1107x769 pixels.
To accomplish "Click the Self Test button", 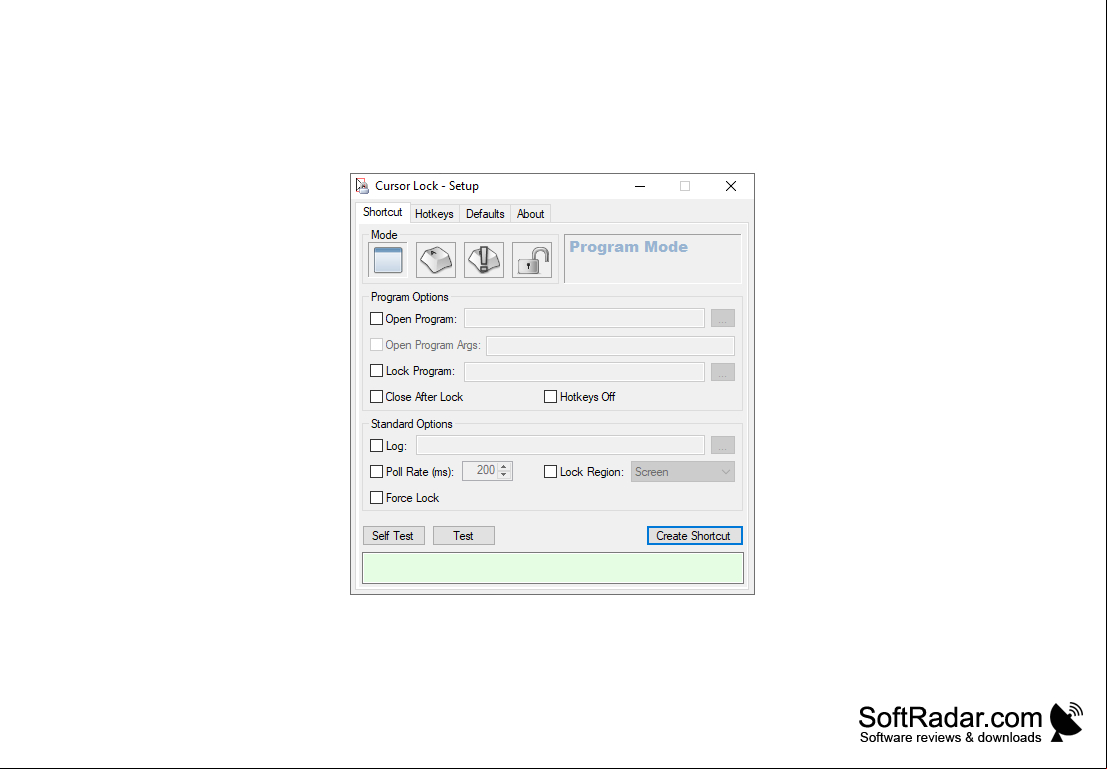I will (393, 536).
